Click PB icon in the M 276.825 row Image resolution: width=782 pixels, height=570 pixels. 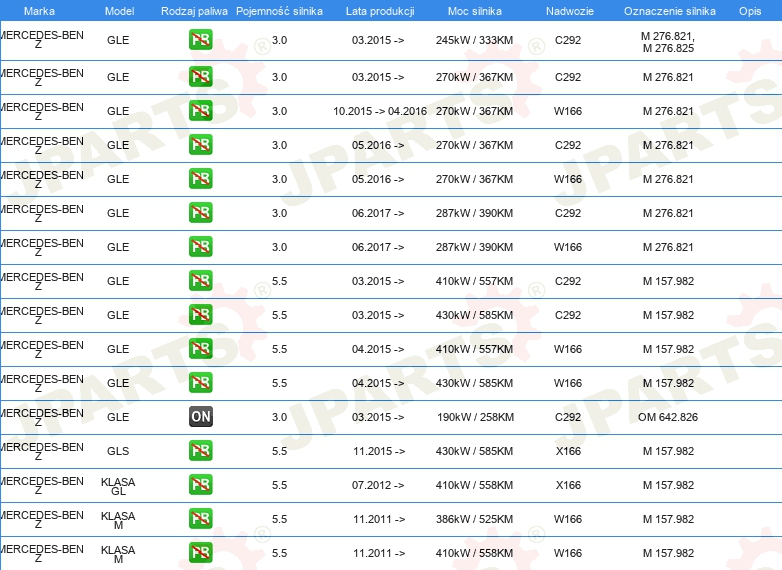pyautogui.click(x=201, y=41)
